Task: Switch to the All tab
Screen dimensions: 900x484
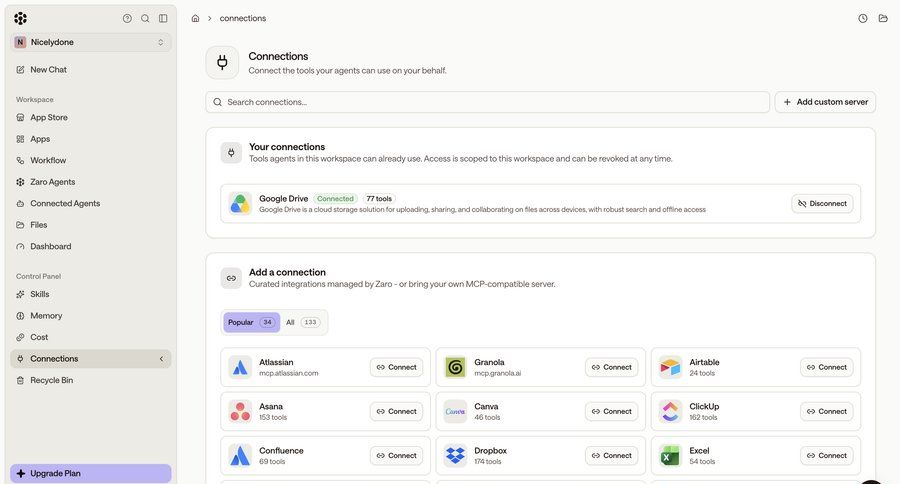Action: [x=302, y=322]
